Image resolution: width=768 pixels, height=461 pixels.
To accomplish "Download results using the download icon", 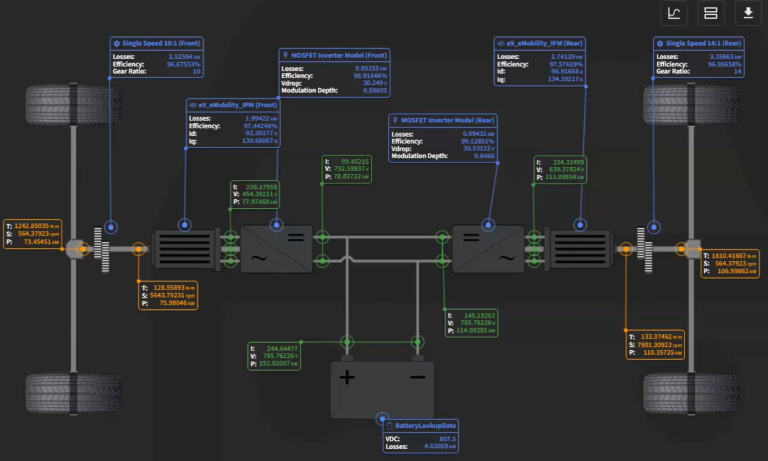I will tap(747, 14).
